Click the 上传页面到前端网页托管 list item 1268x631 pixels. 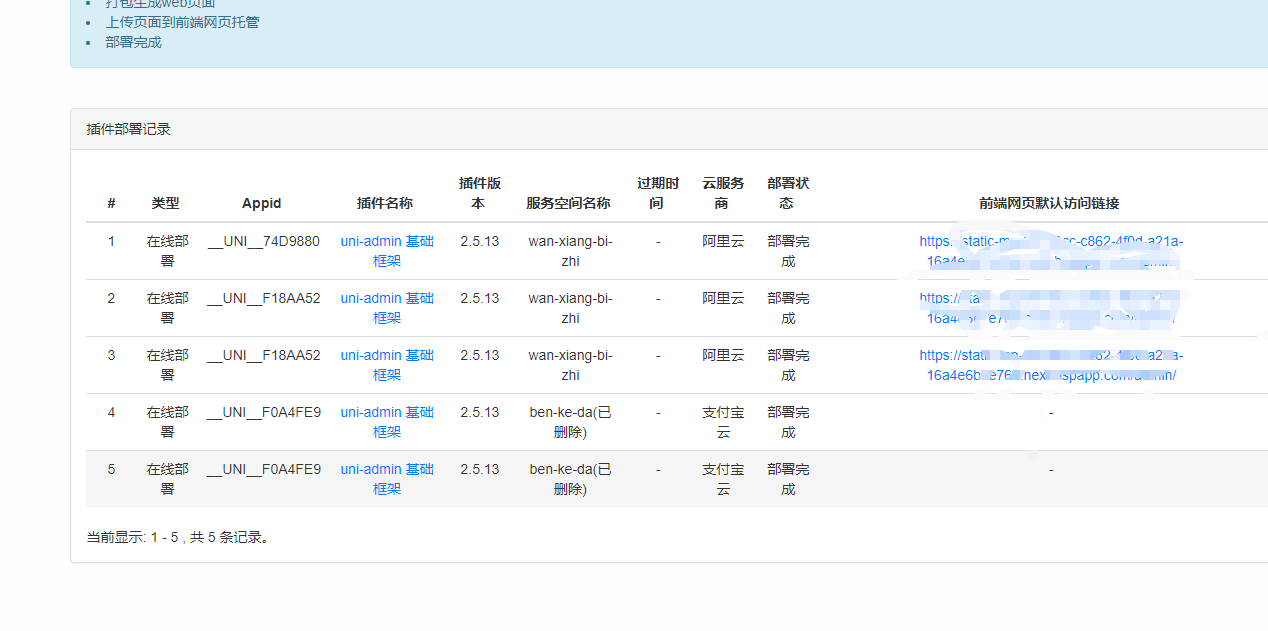tap(182, 22)
